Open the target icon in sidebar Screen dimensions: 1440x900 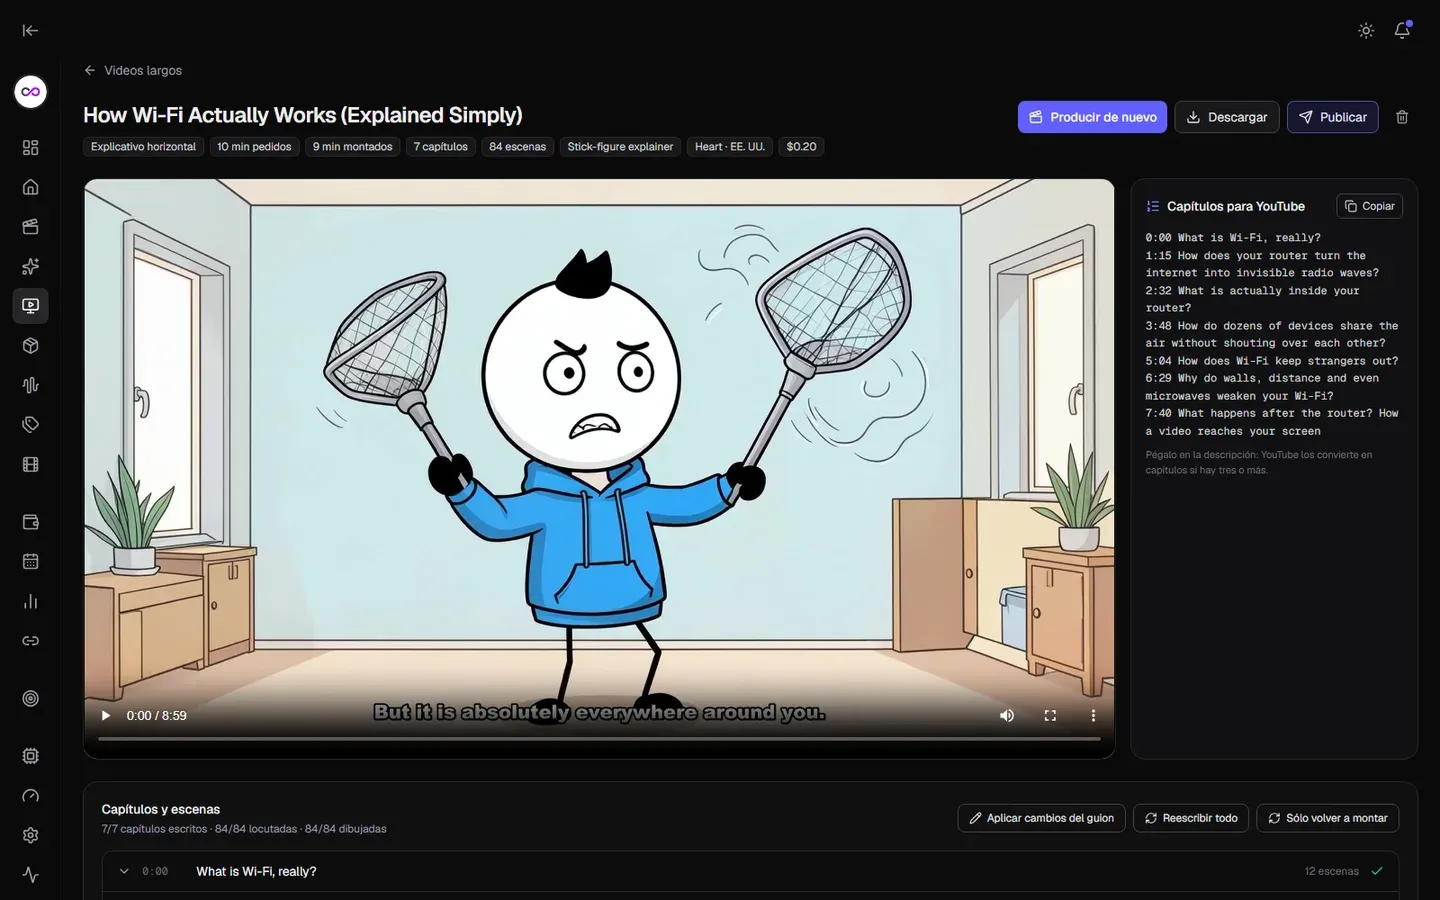click(x=31, y=699)
